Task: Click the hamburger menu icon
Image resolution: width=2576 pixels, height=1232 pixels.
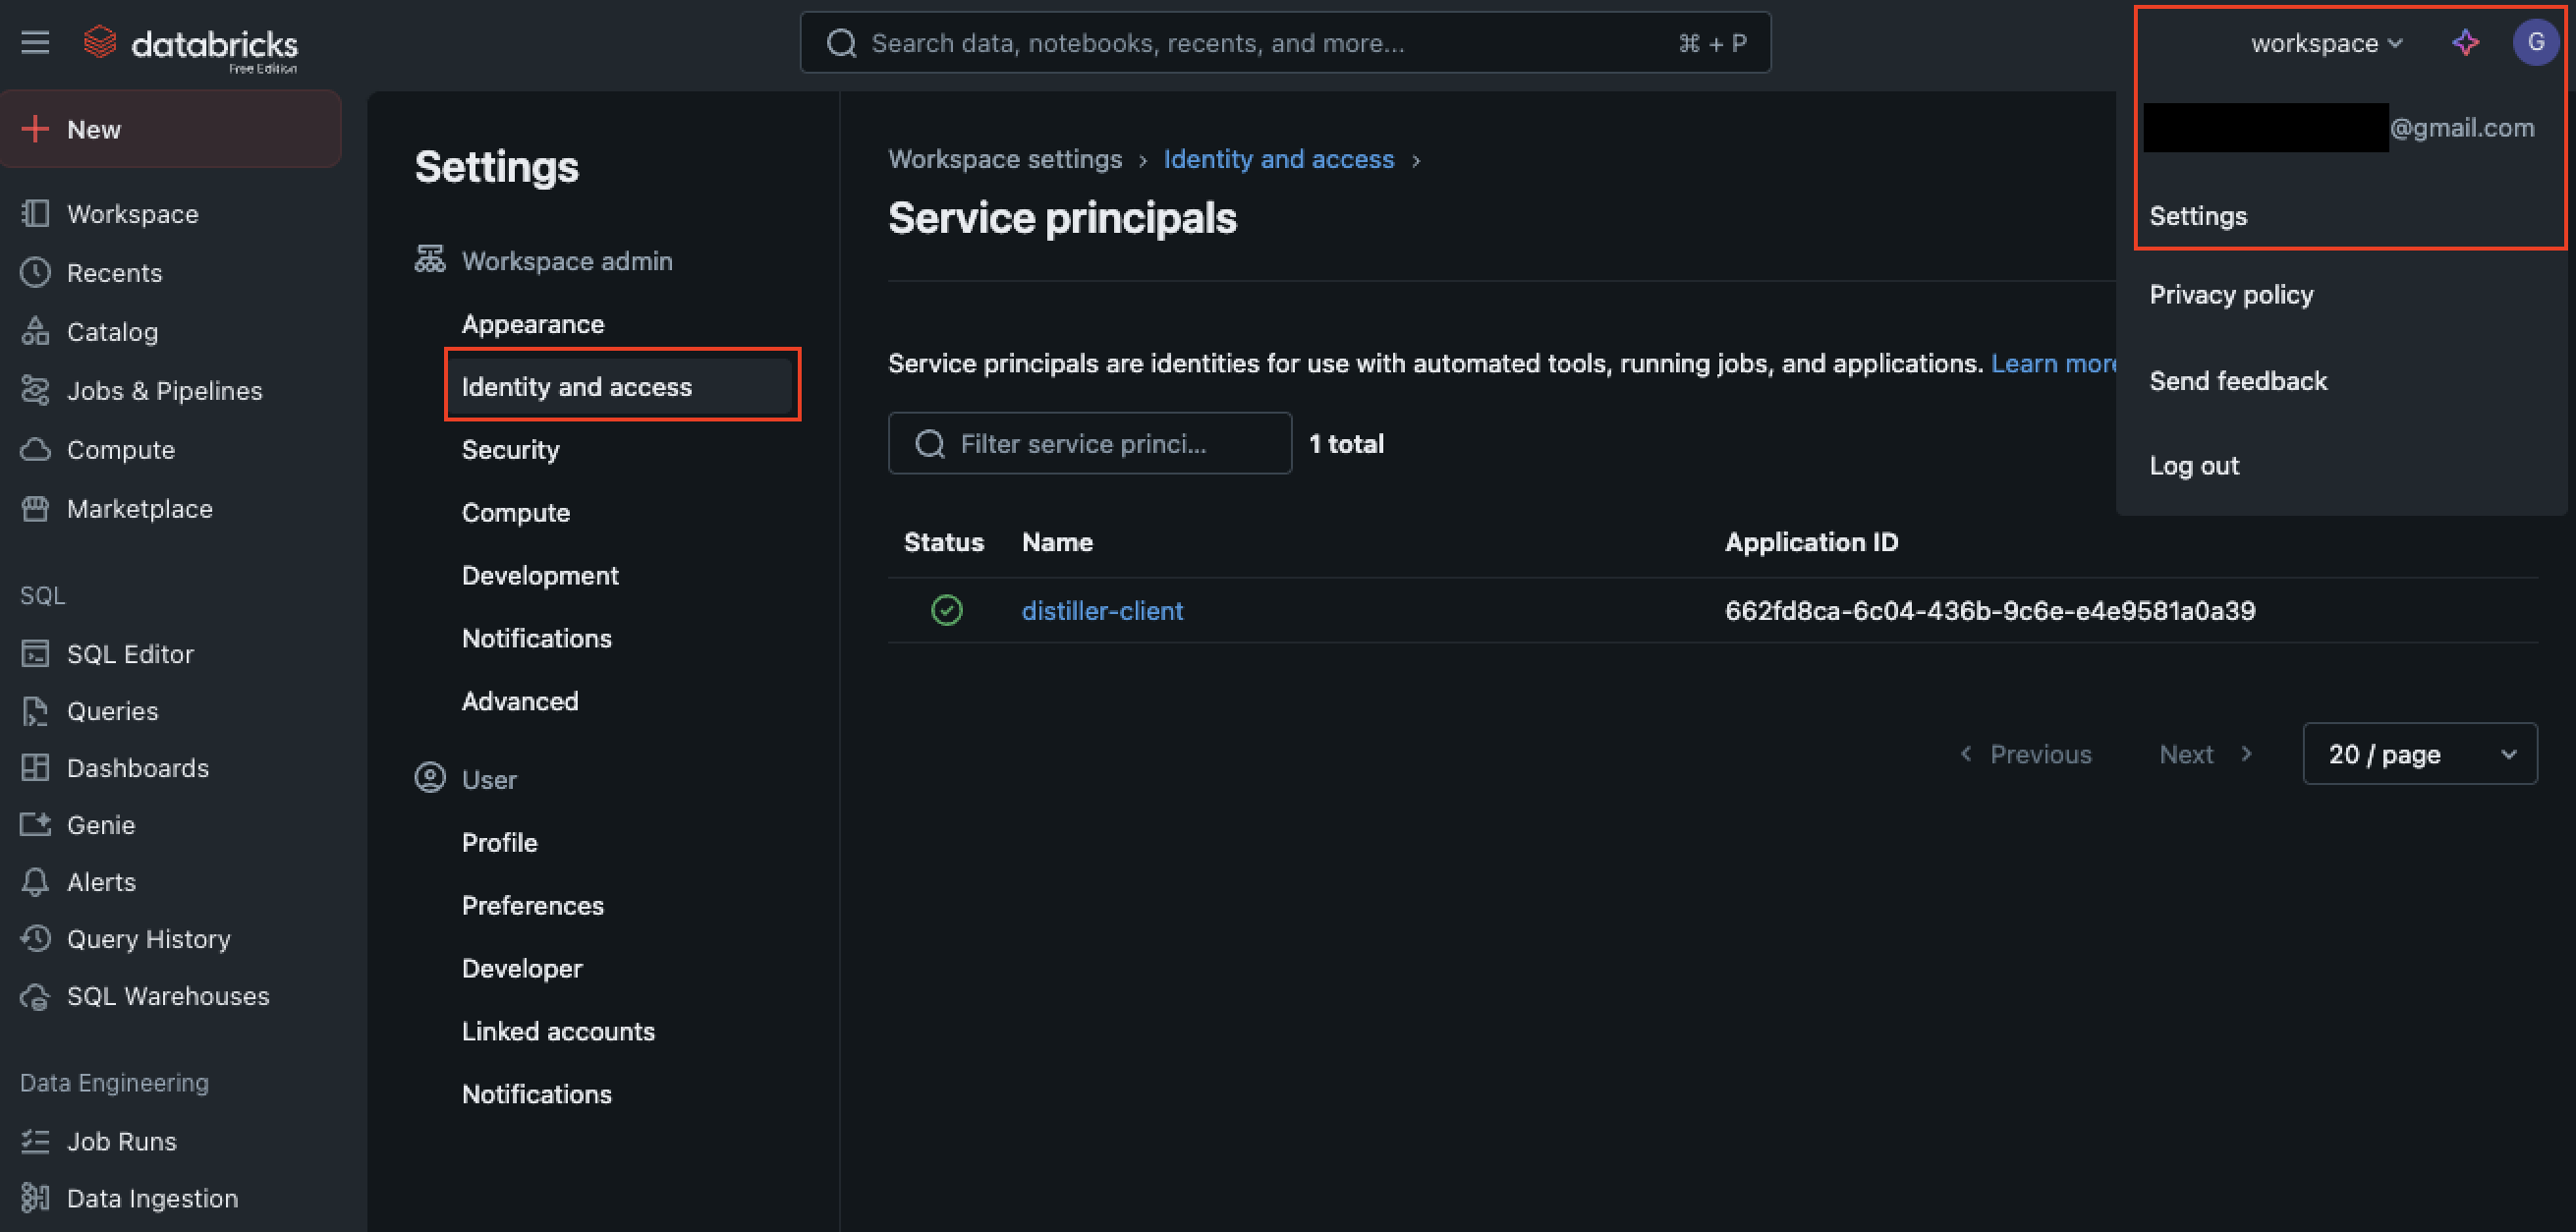Action: pyautogui.click(x=35, y=42)
